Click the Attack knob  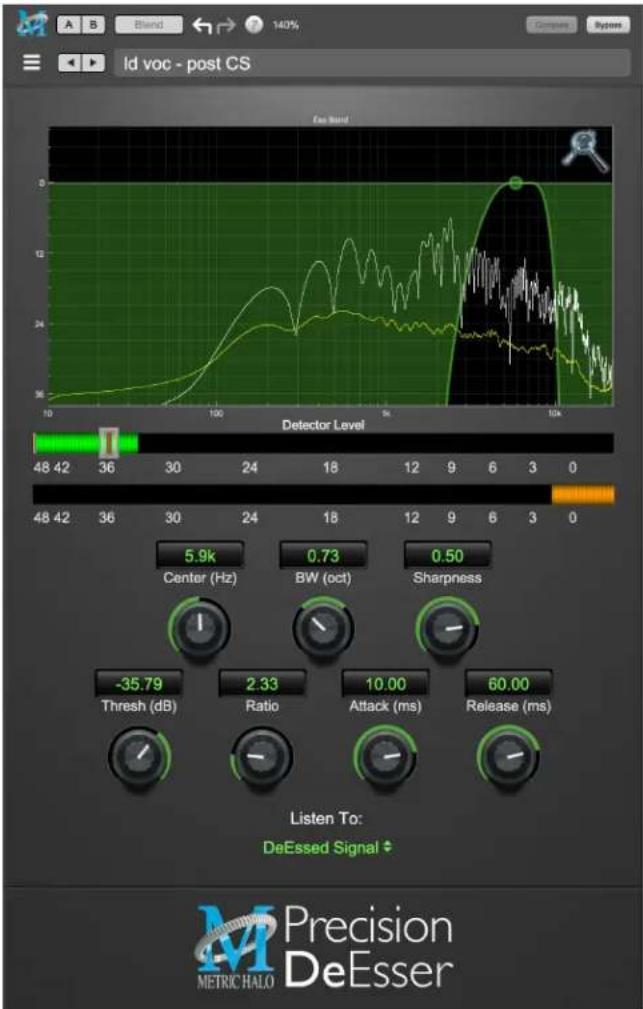pyautogui.click(x=385, y=756)
